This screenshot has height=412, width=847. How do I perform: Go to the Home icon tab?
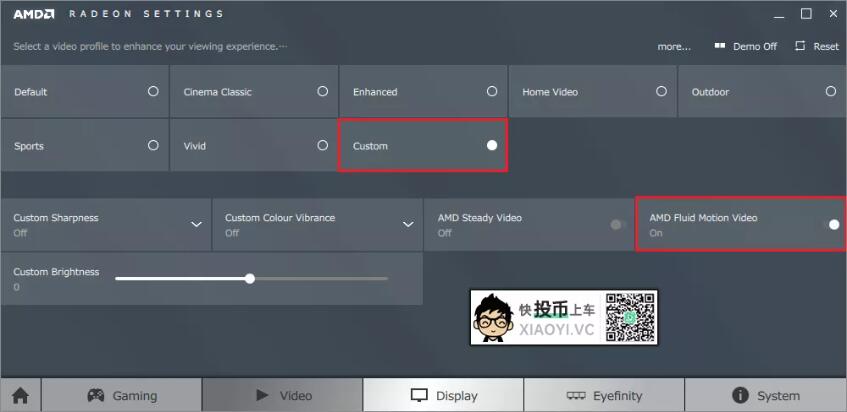coord(21,395)
